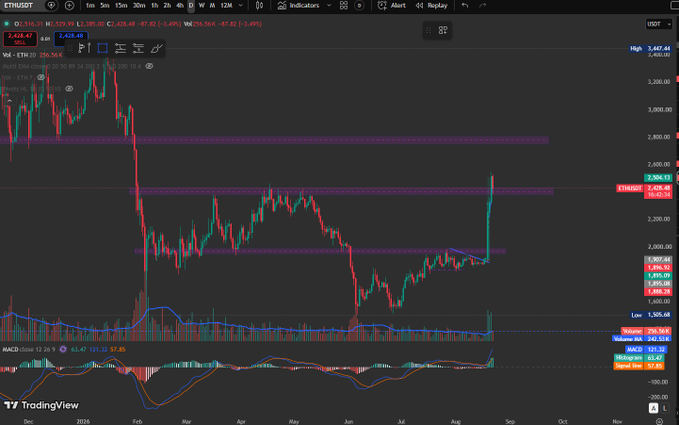Select the 4h timeframe
This screenshot has height=425, width=679.
pos(180,5)
